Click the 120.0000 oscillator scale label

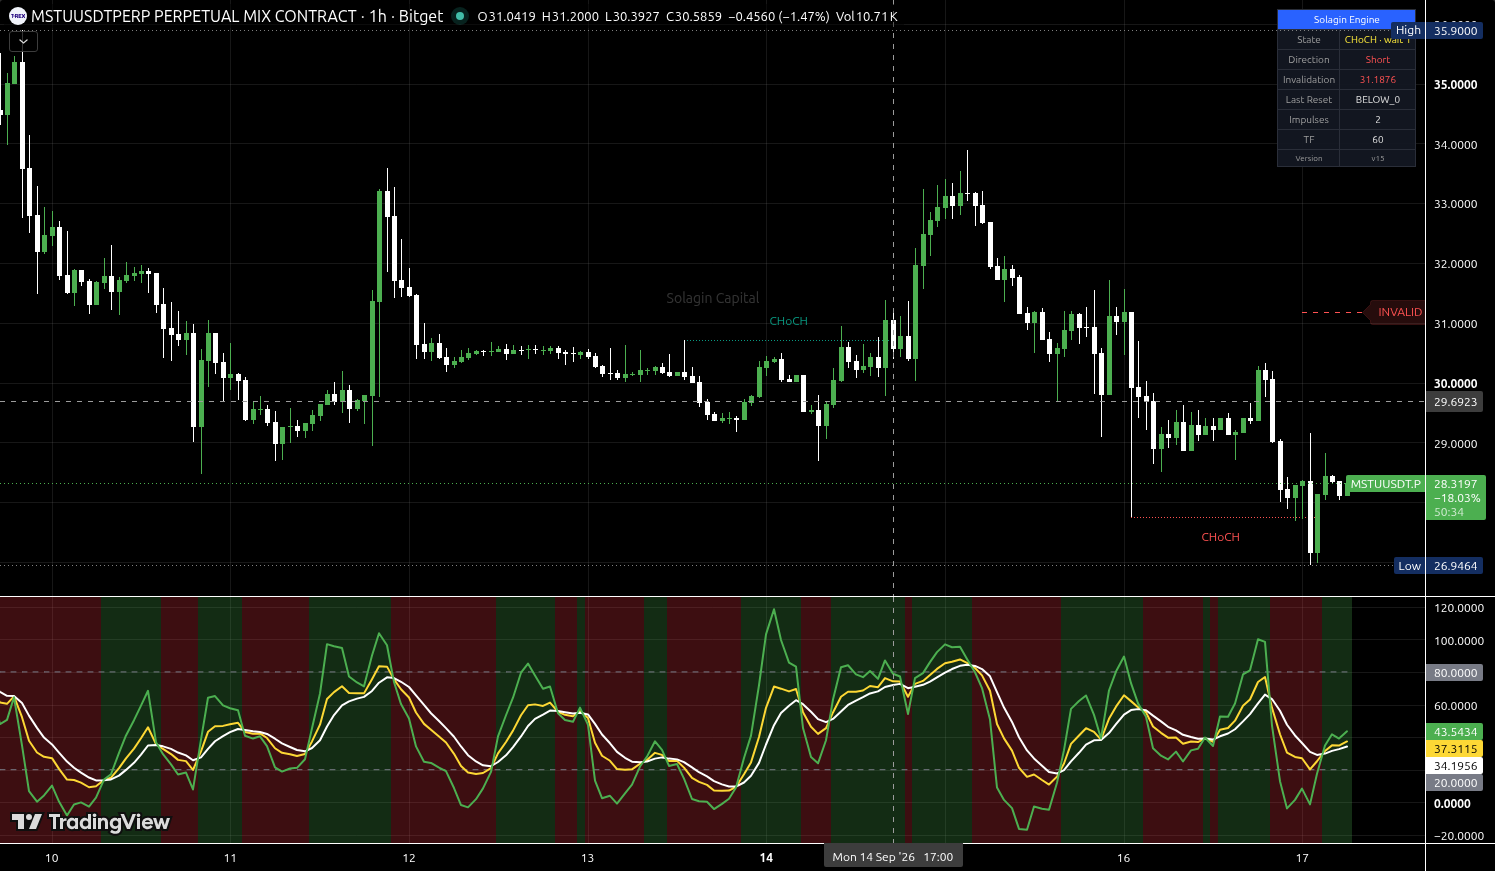[x=1458, y=608]
